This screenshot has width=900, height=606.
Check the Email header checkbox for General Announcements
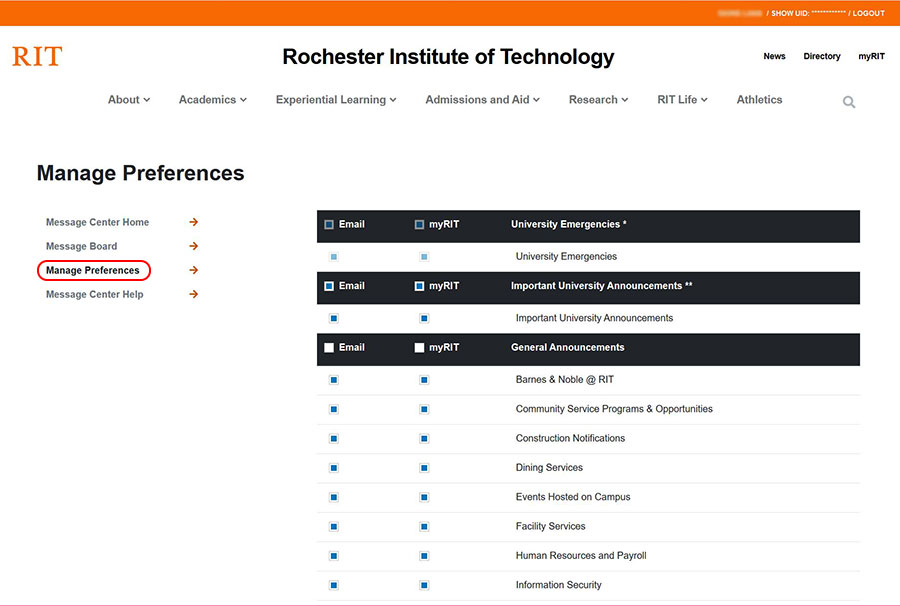click(x=329, y=348)
